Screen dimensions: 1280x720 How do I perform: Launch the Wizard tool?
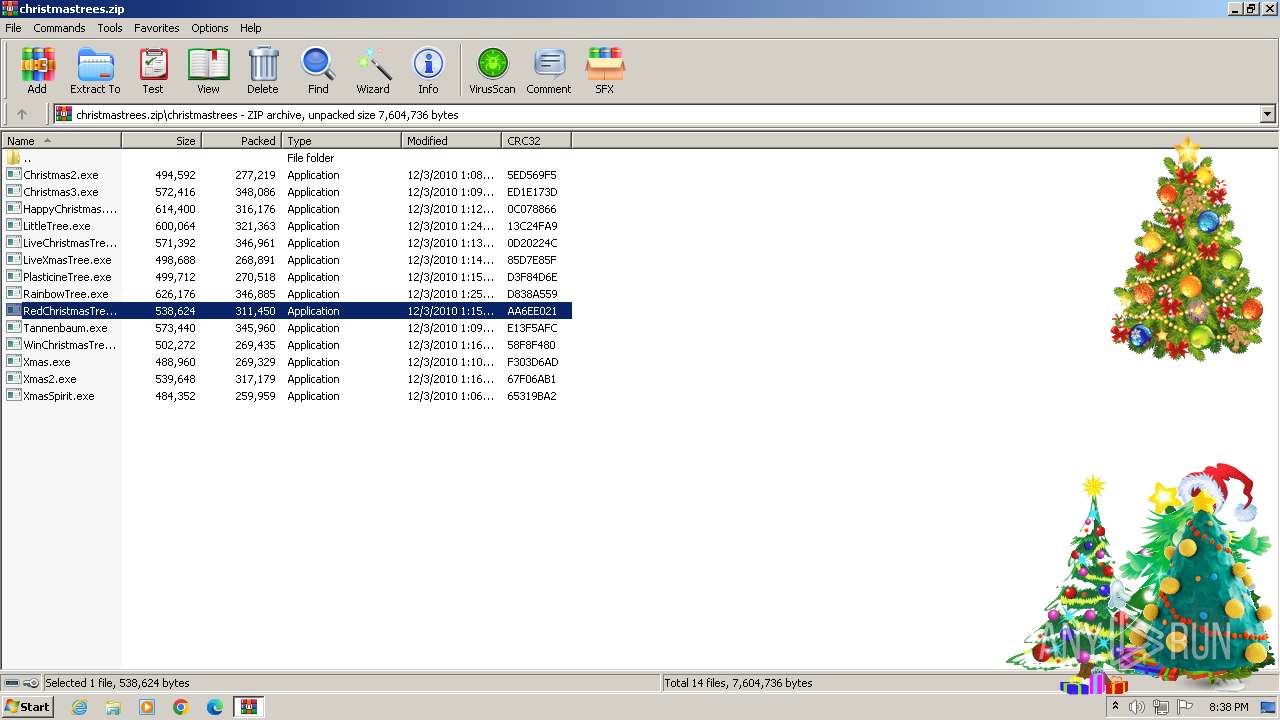(x=373, y=70)
